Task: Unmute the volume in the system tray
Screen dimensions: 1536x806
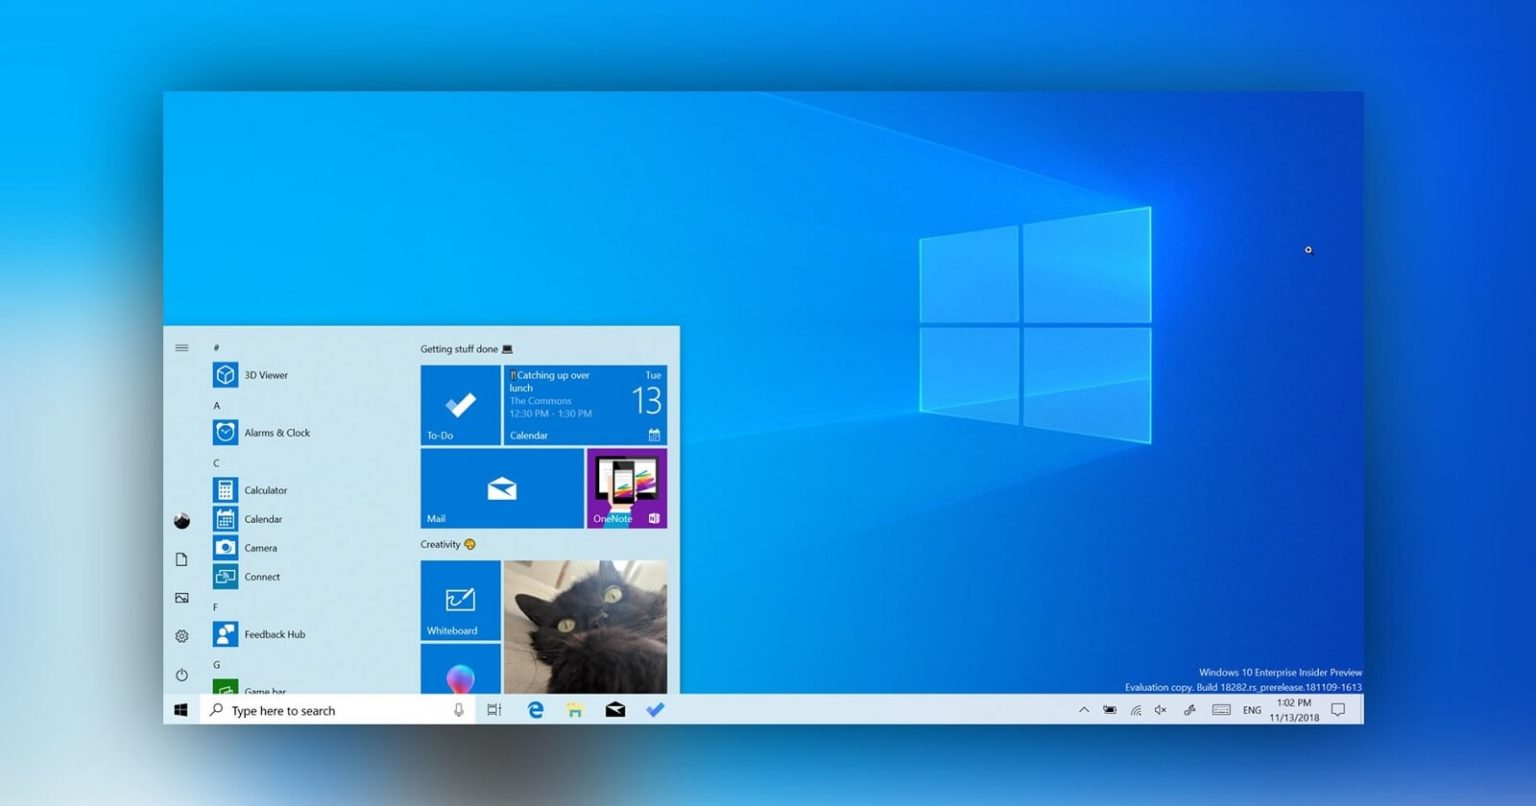Action: pos(1161,710)
